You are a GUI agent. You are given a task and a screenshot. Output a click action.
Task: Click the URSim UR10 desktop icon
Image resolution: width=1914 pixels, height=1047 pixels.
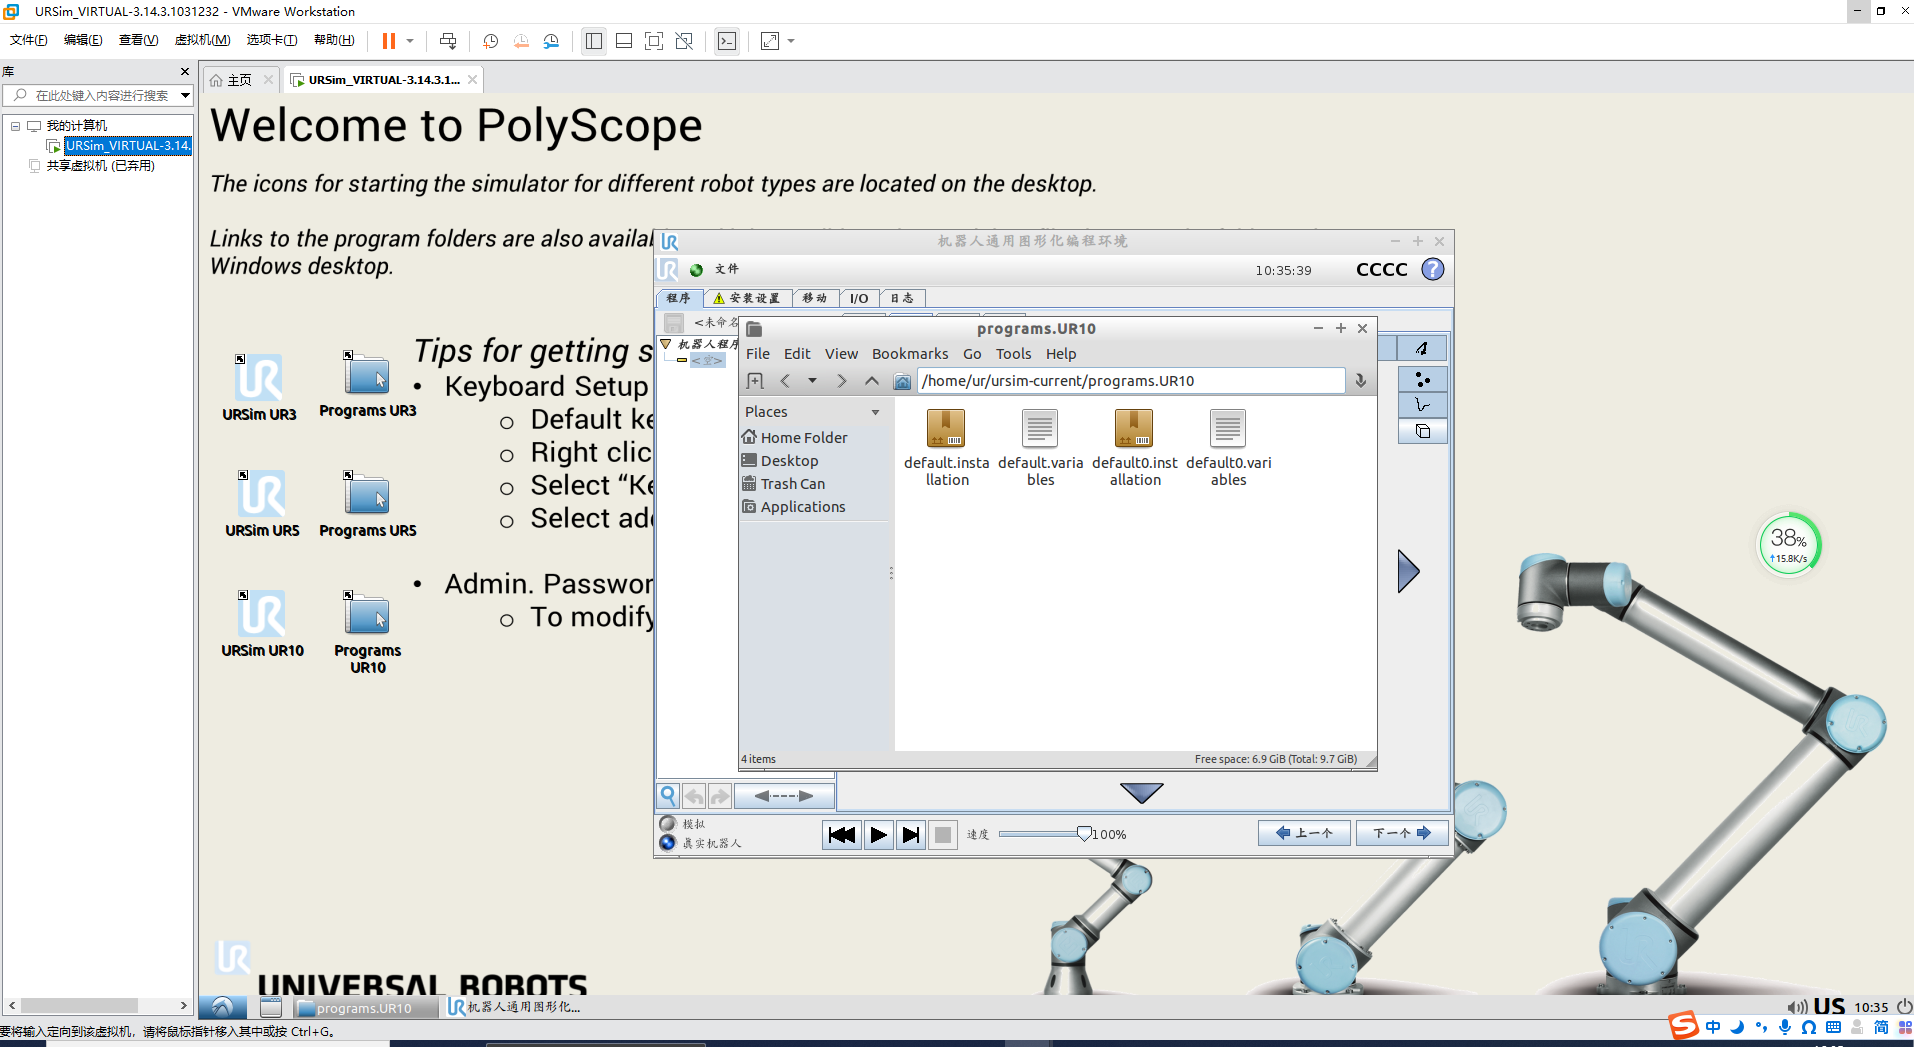point(262,623)
